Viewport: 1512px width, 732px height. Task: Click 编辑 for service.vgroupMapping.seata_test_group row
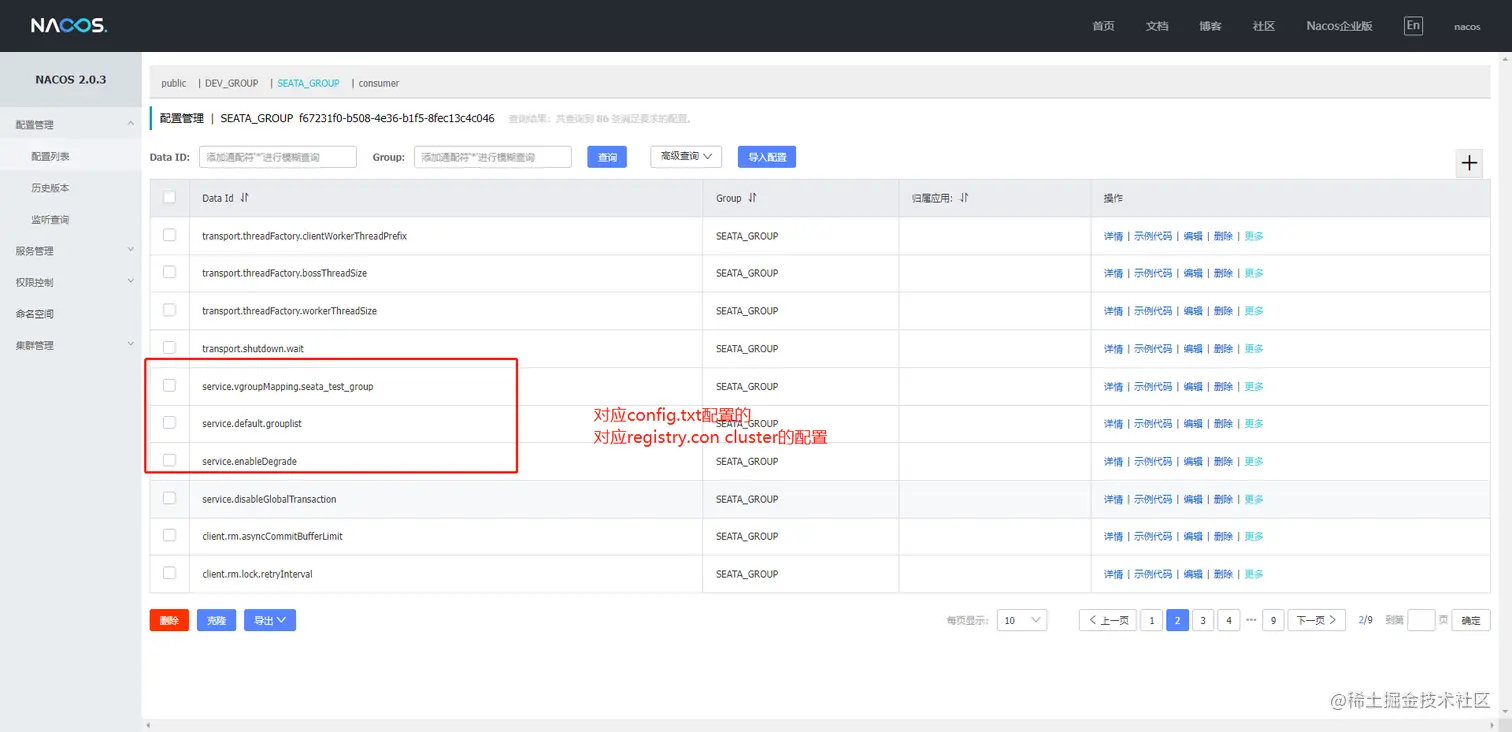[x=1193, y=387]
